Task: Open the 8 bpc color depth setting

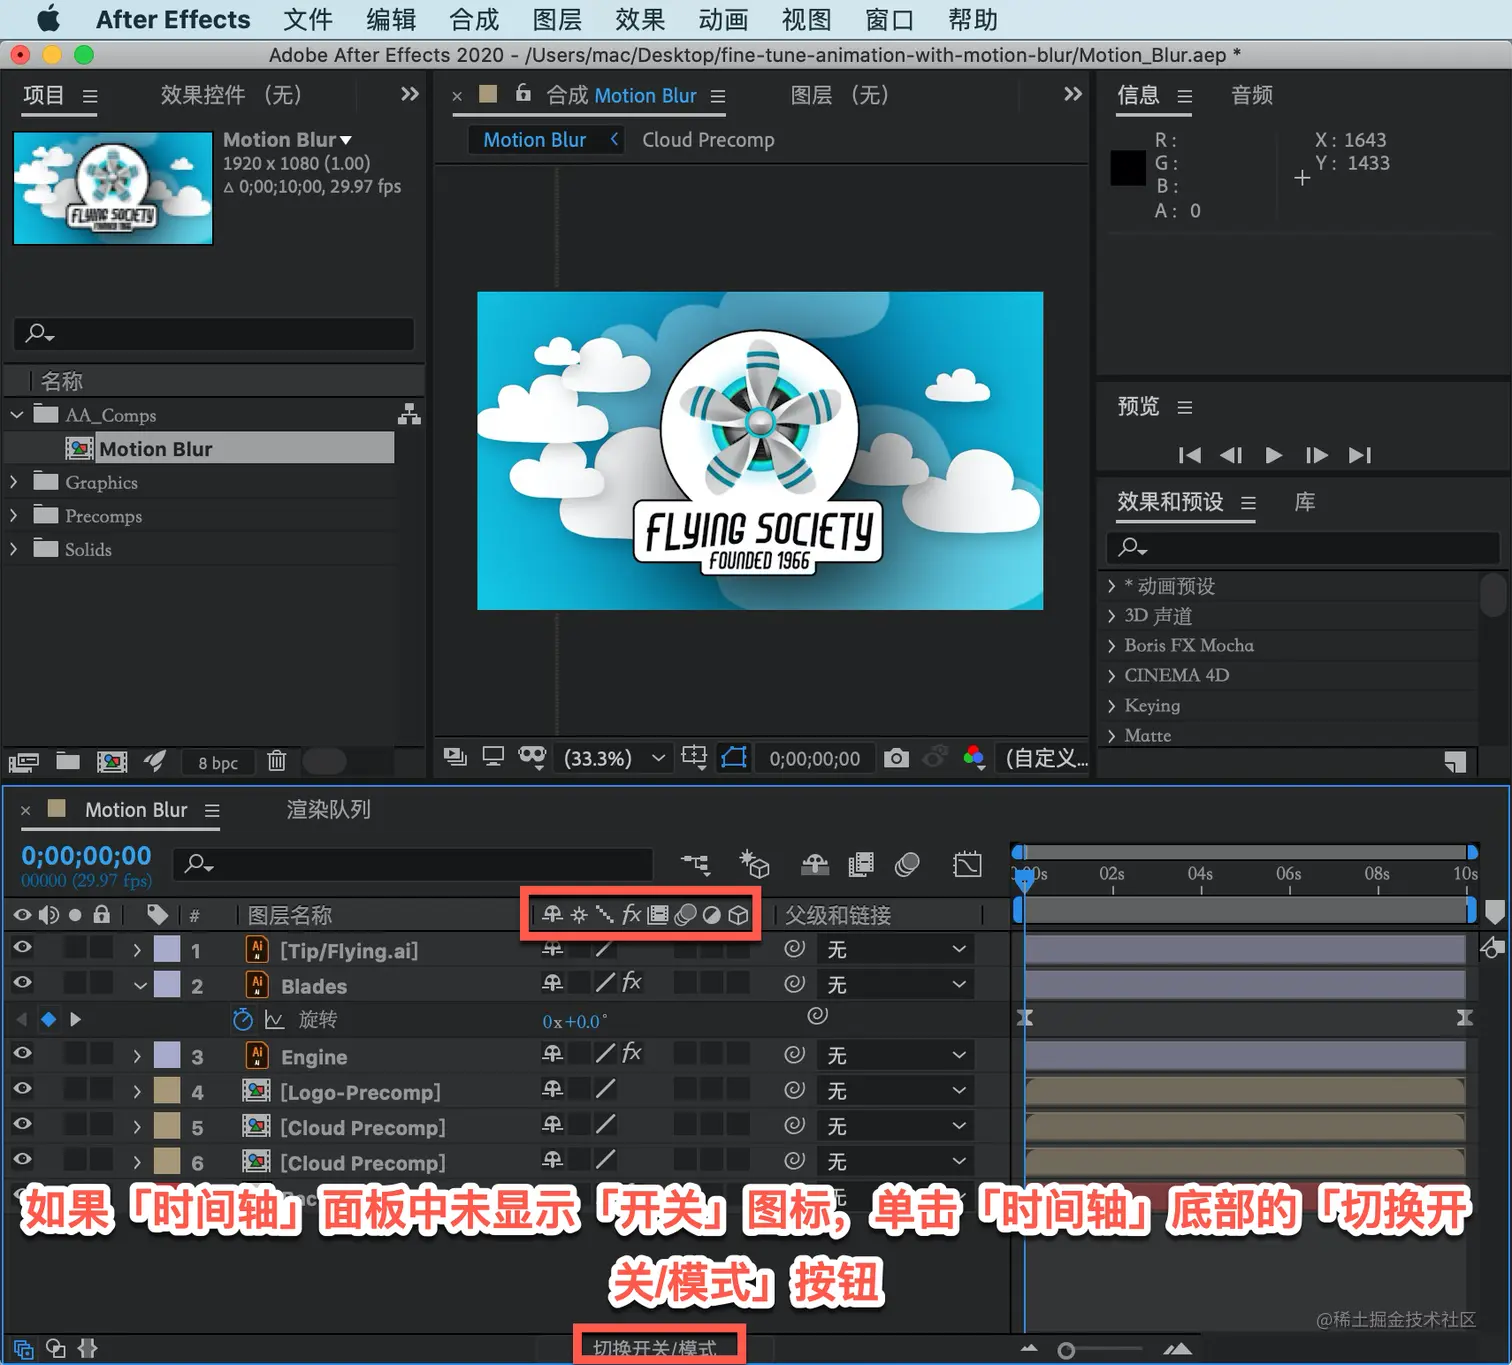Action: coord(218,763)
